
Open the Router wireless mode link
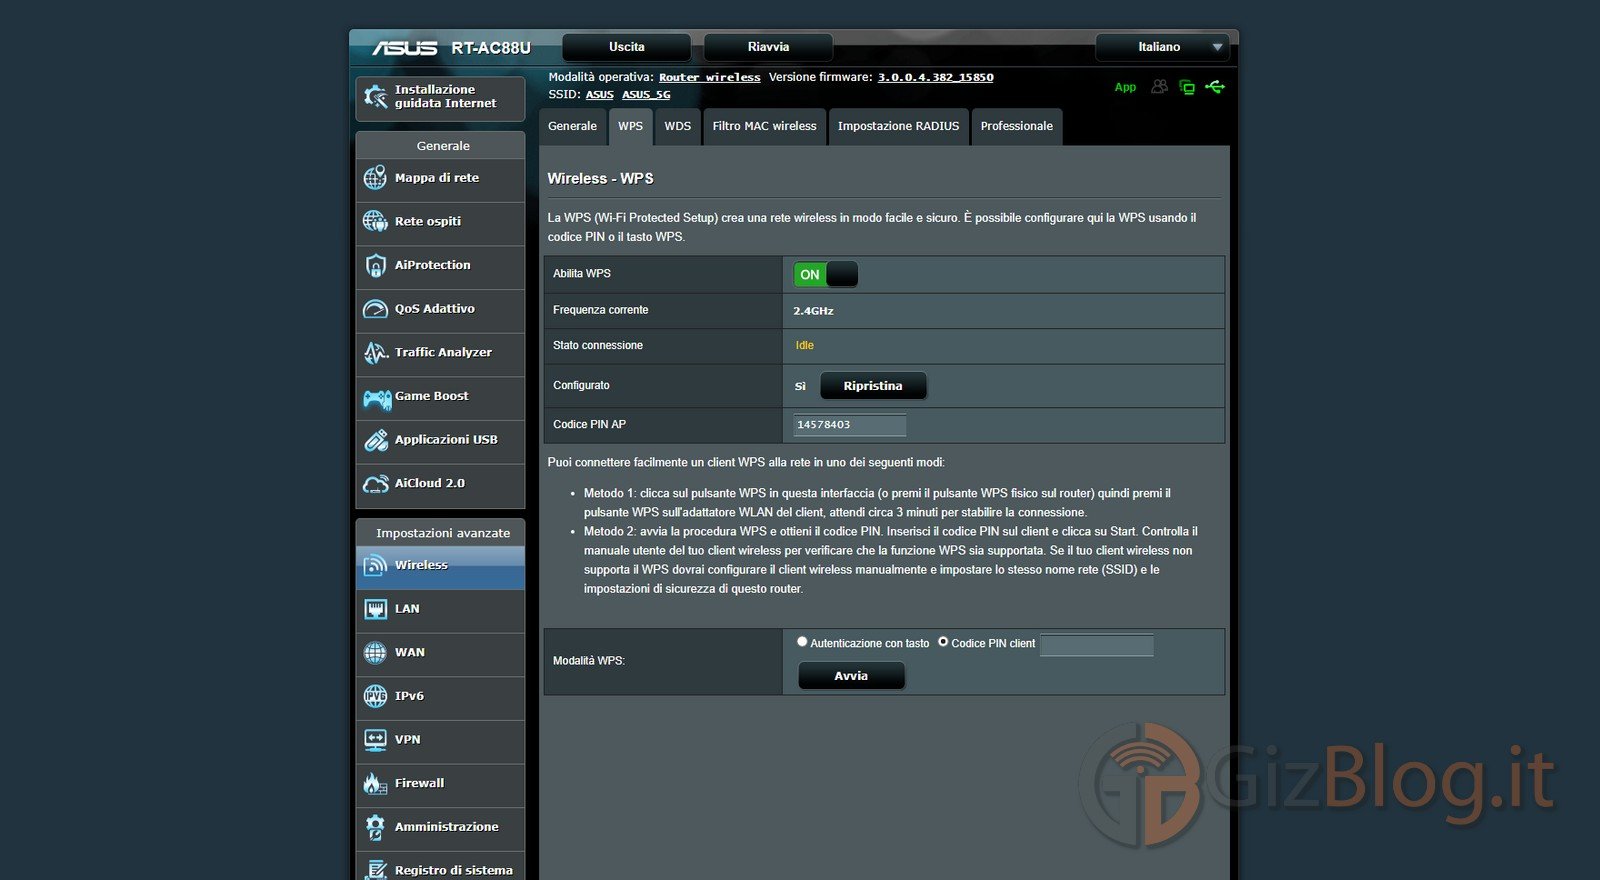coord(710,77)
